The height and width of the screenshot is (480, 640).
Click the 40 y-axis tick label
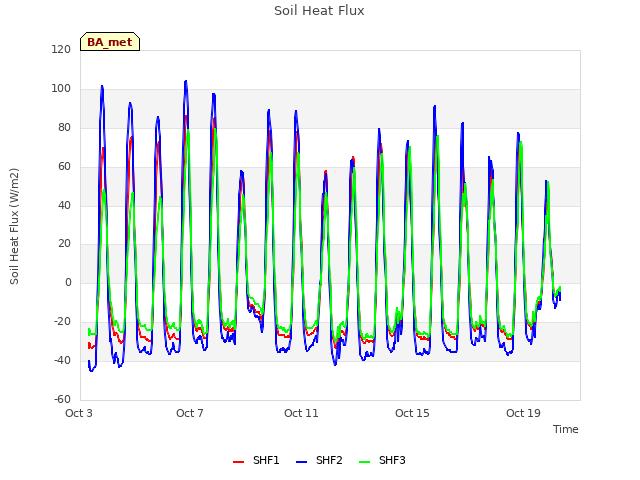(x=64, y=205)
